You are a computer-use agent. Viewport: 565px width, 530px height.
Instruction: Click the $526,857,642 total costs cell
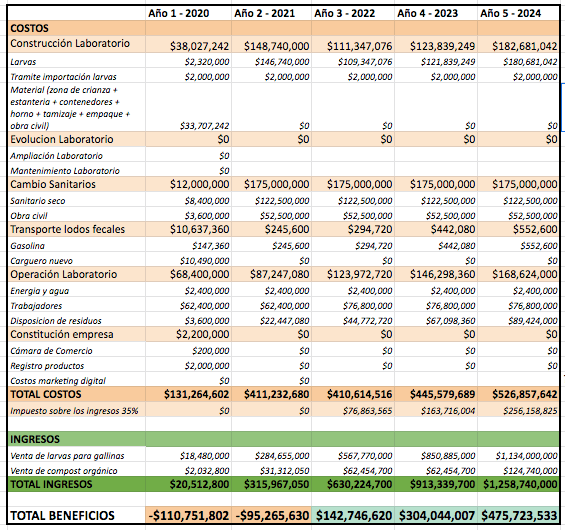519,394
